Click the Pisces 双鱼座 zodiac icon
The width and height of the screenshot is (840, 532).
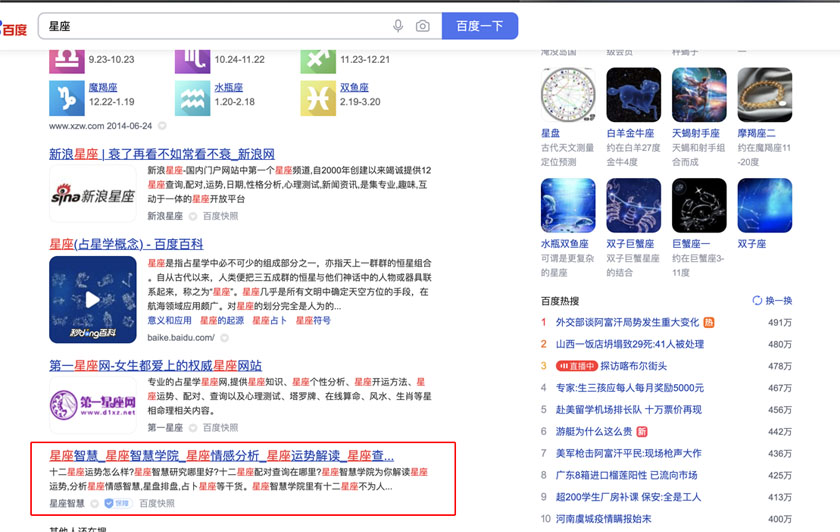pyautogui.click(x=318, y=98)
